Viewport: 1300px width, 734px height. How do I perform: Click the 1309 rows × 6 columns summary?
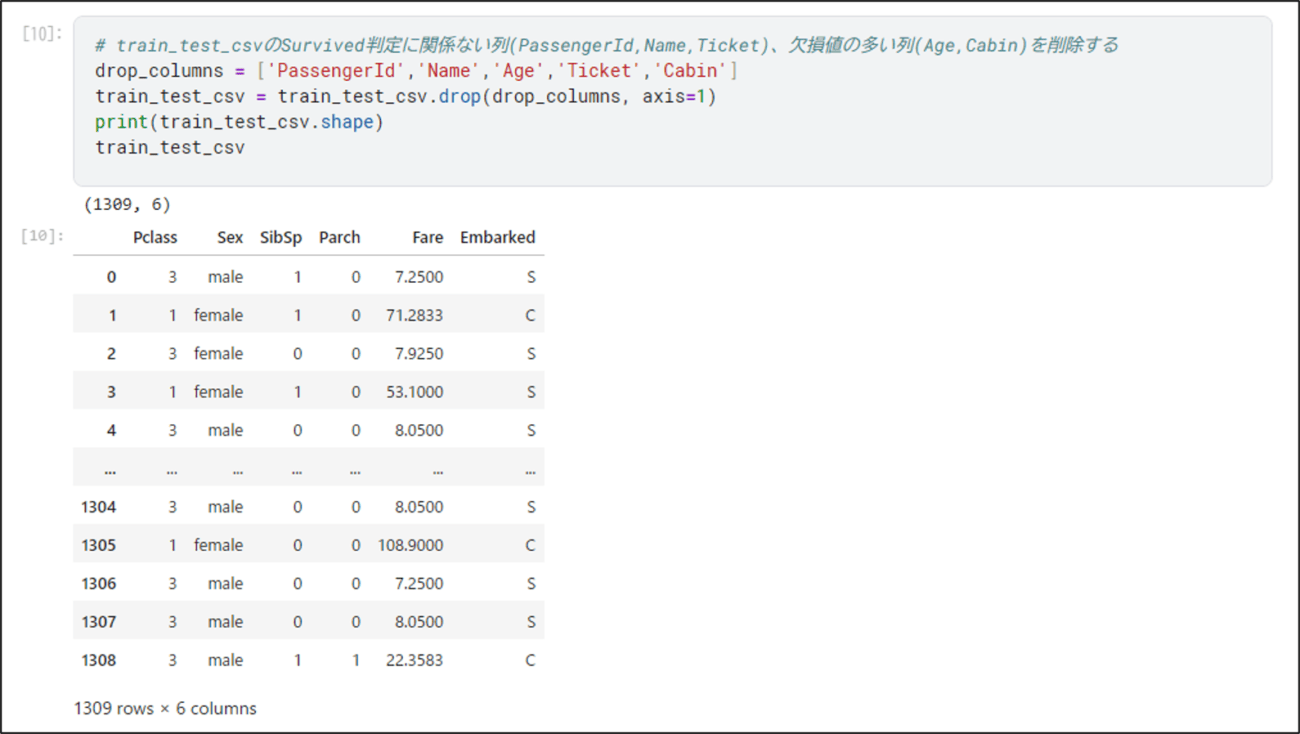(165, 708)
